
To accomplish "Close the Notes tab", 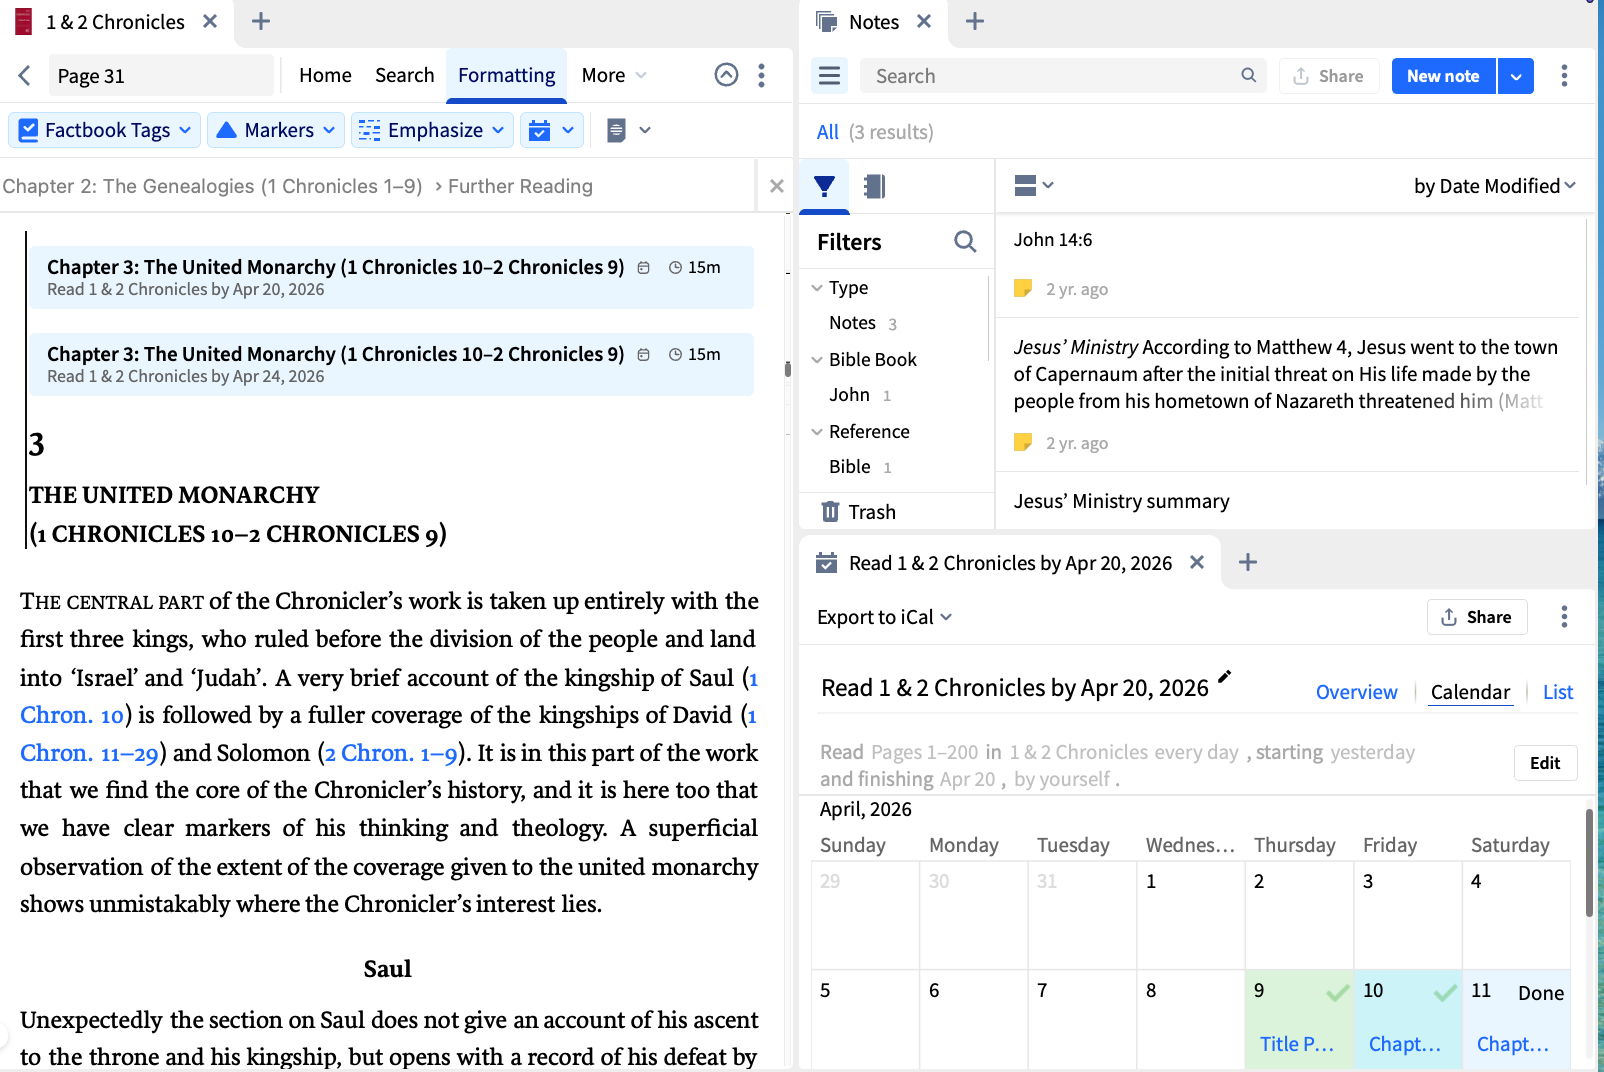I will point(924,21).
